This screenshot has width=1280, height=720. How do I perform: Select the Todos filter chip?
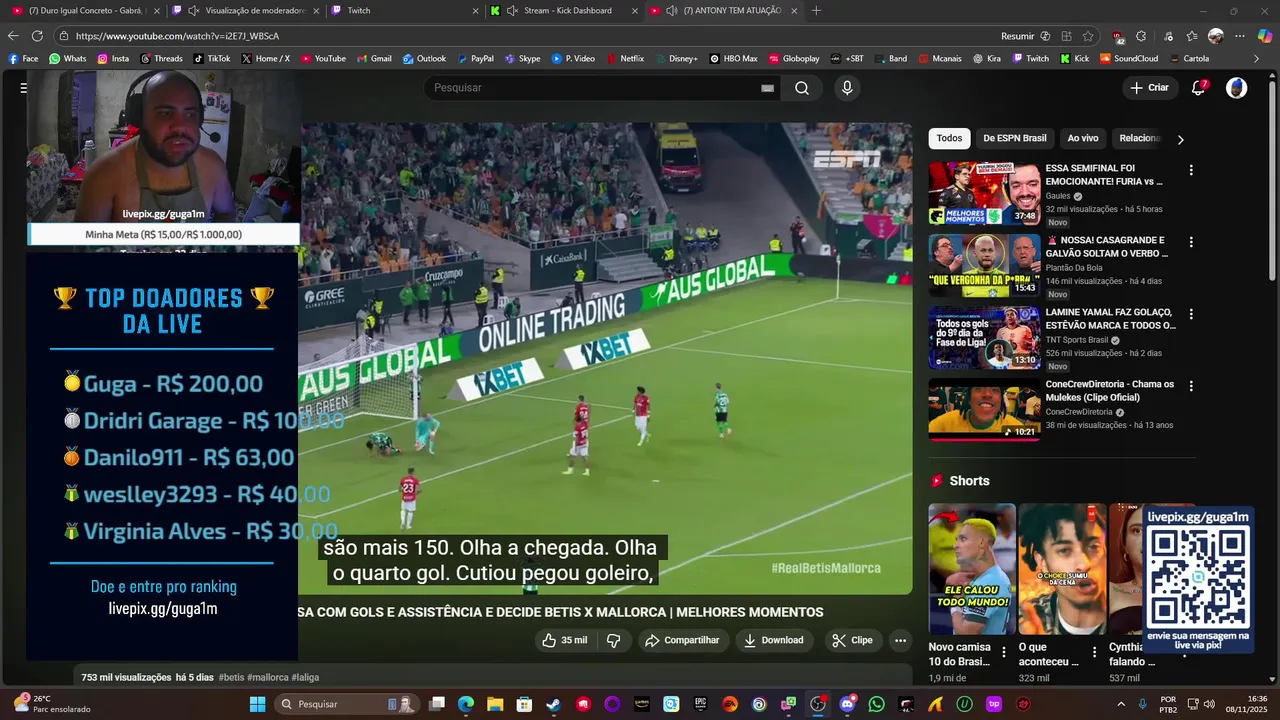tap(949, 139)
